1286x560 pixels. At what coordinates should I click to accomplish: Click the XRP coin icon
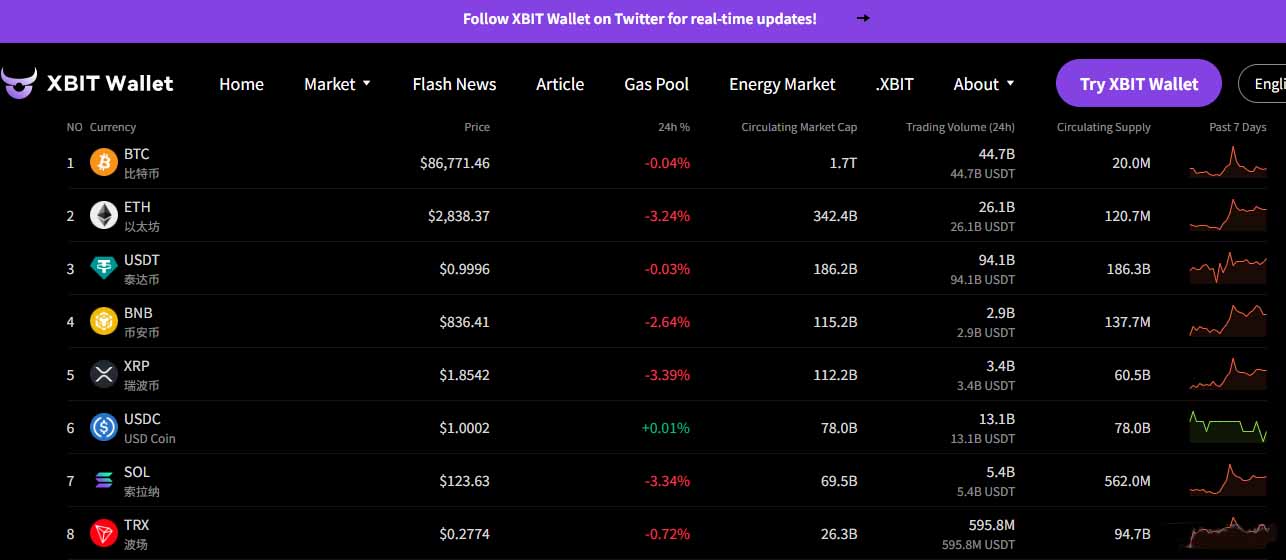(104, 374)
